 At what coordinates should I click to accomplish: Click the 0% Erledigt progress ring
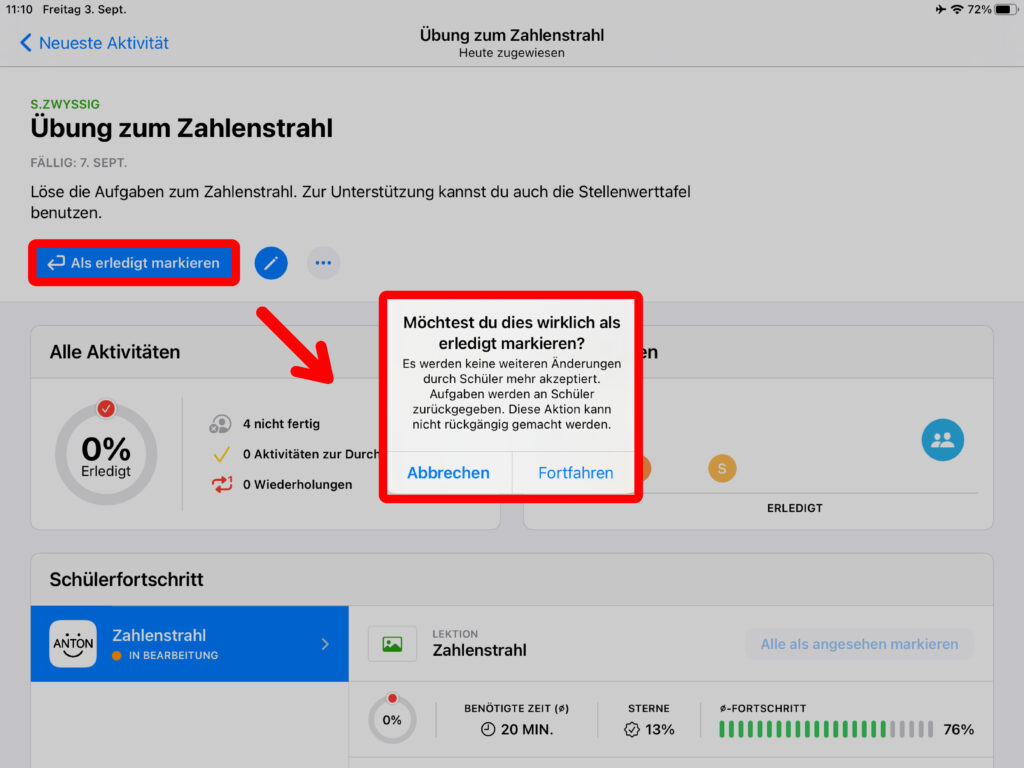point(106,455)
